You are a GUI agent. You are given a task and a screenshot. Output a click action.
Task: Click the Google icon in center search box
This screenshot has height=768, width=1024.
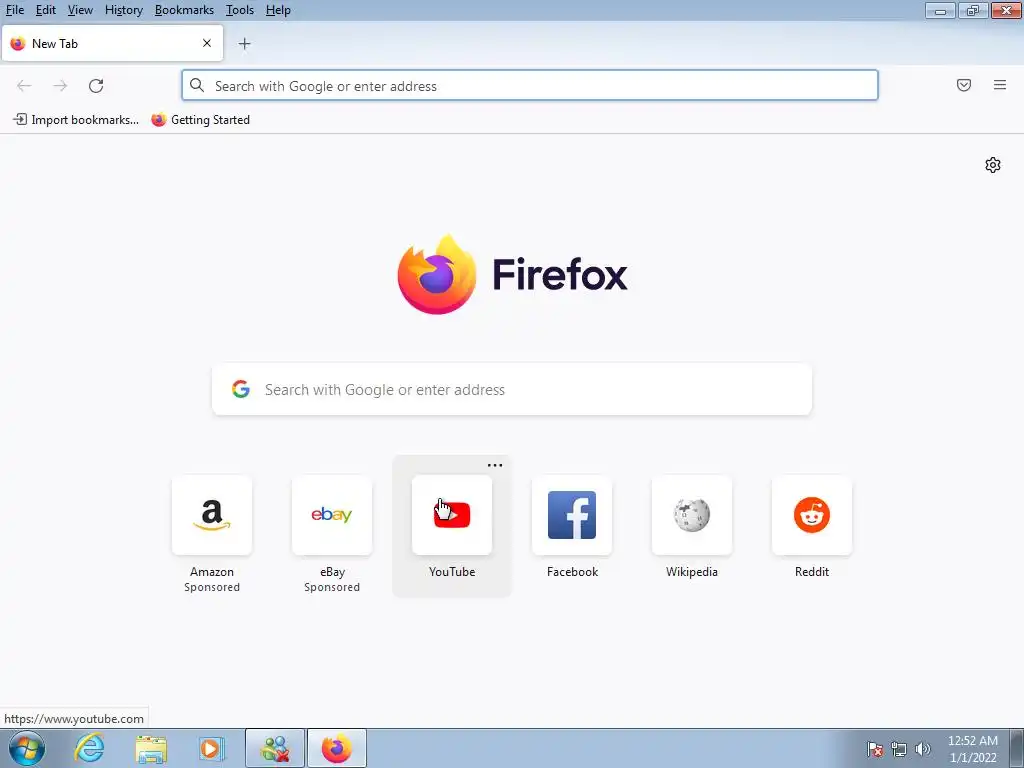[x=241, y=389]
